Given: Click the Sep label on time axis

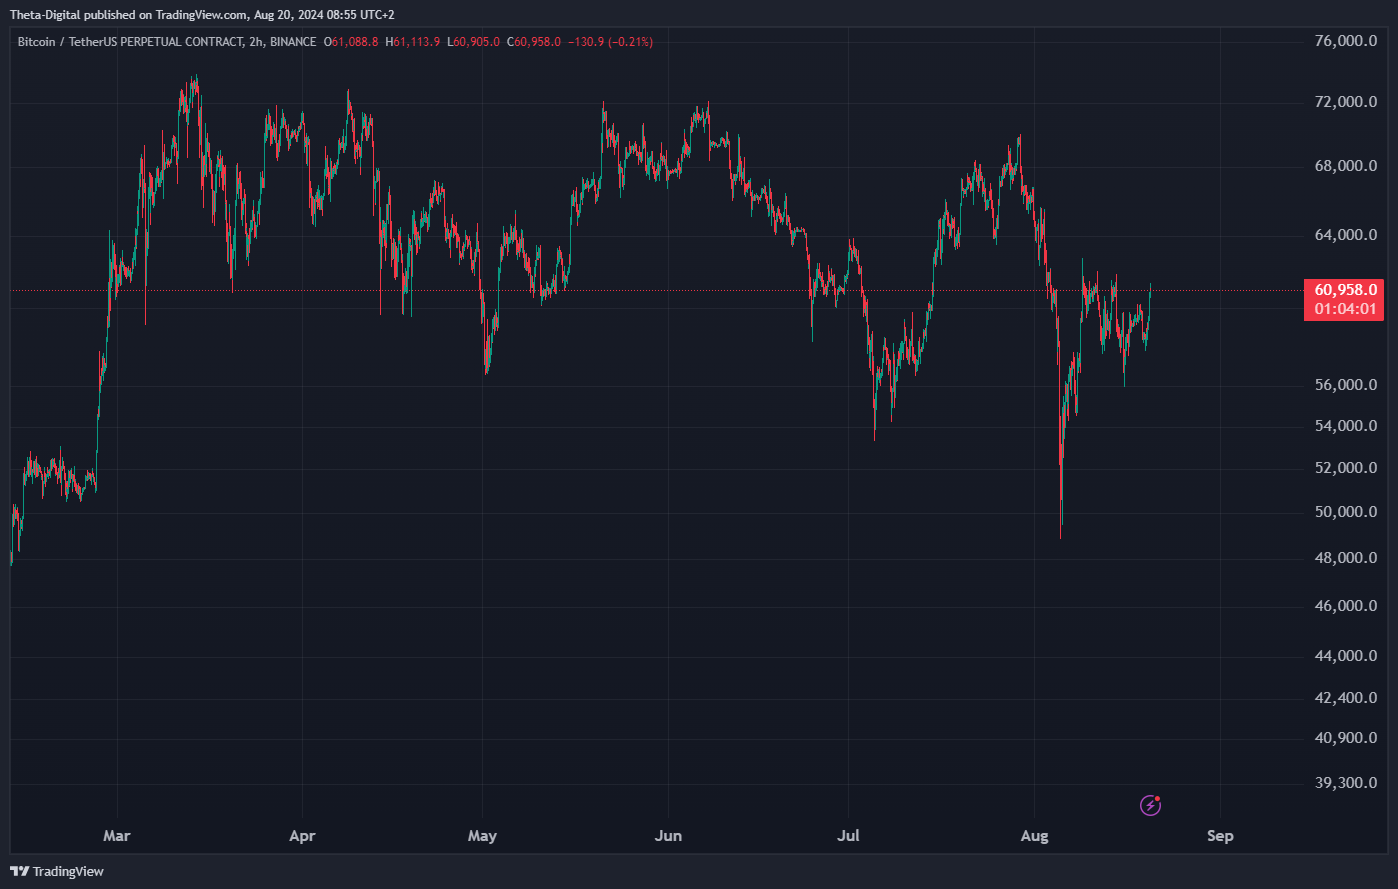Looking at the screenshot, I should pos(1220,836).
